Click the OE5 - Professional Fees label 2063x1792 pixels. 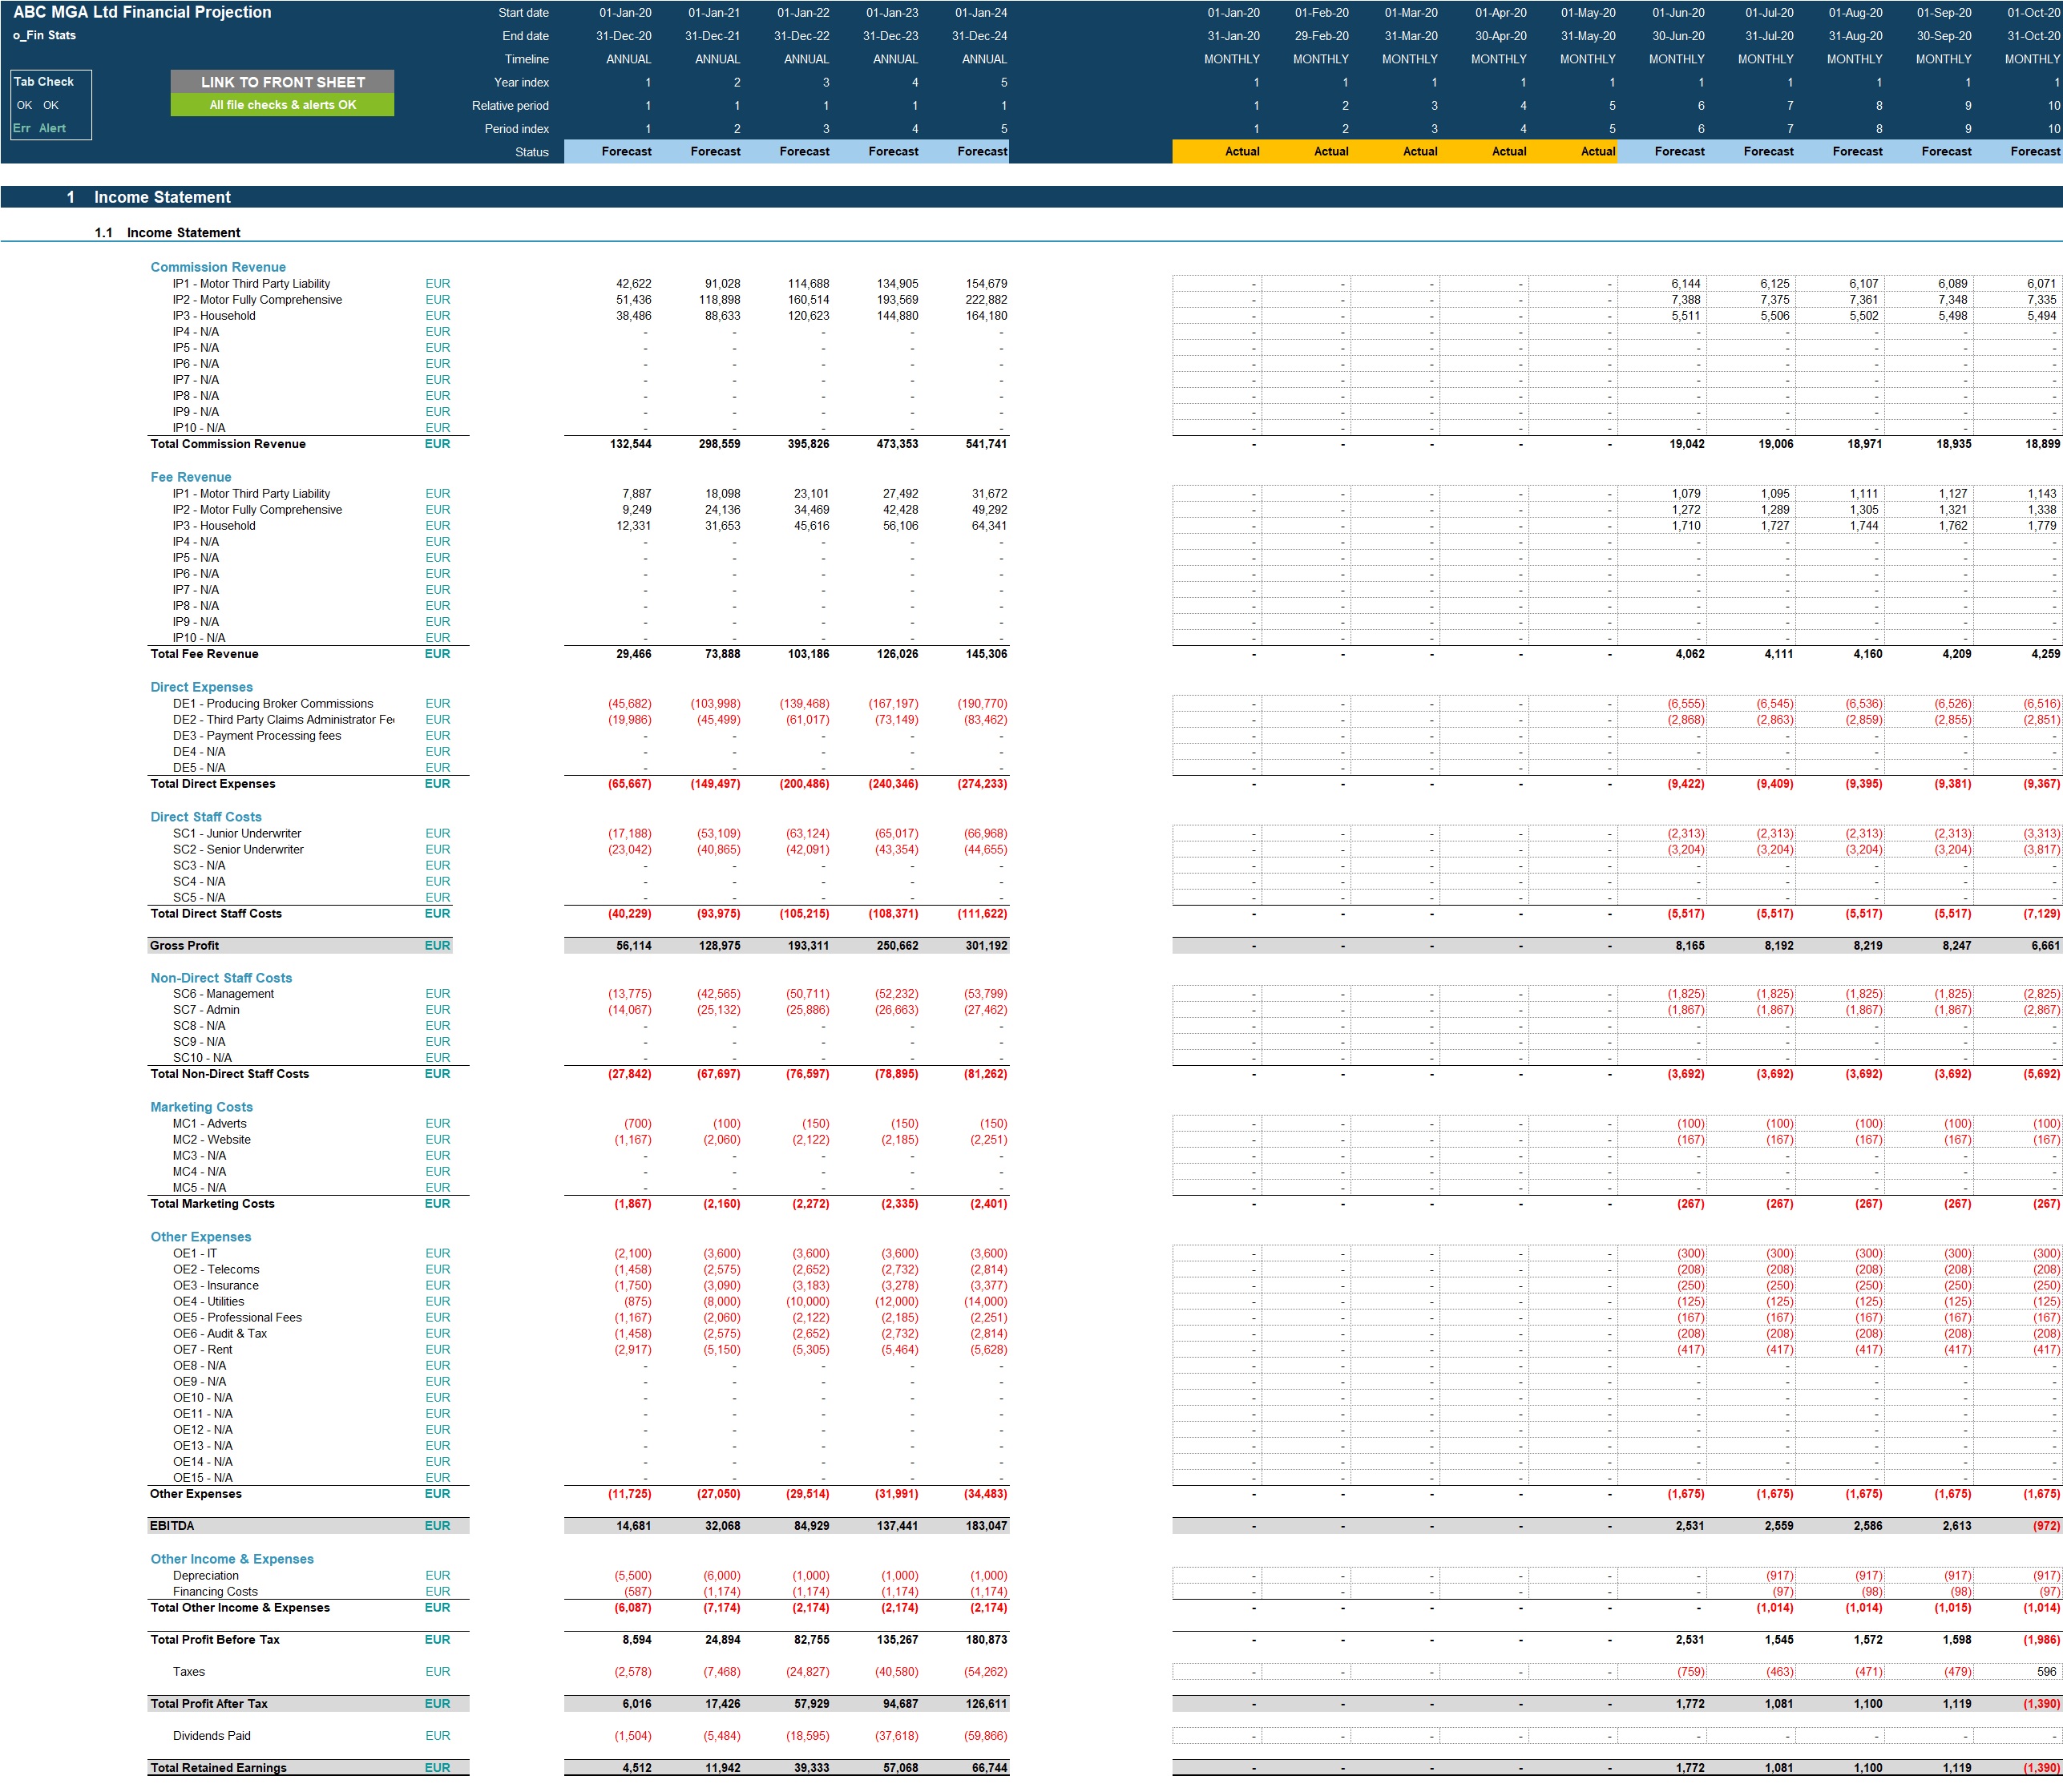[237, 1318]
